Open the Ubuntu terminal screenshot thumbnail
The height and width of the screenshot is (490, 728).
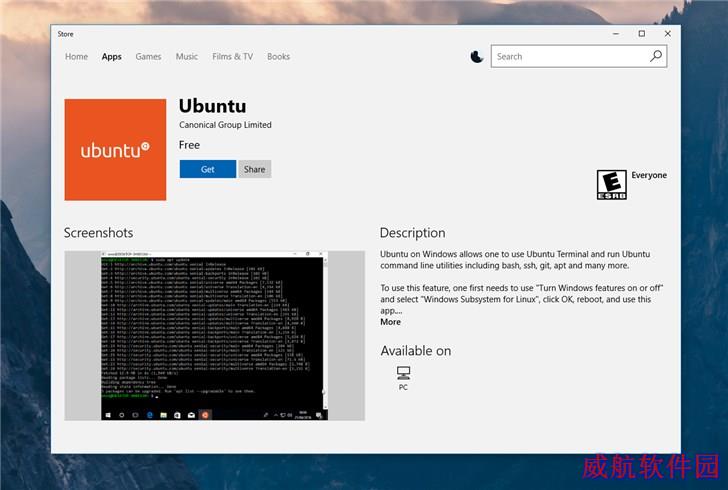214,335
